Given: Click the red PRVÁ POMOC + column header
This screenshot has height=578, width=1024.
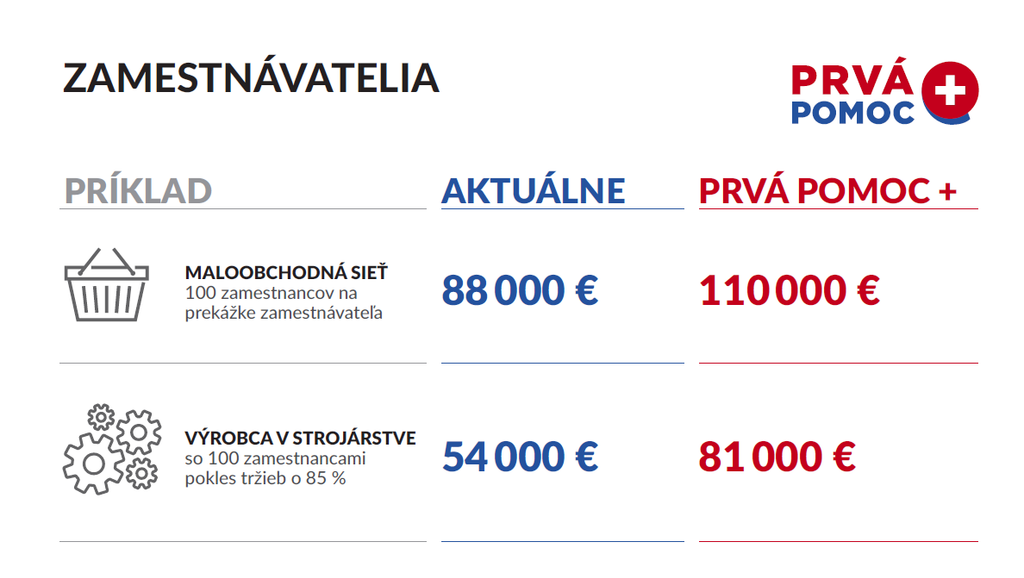Looking at the screenshot, I should point(827,190).
